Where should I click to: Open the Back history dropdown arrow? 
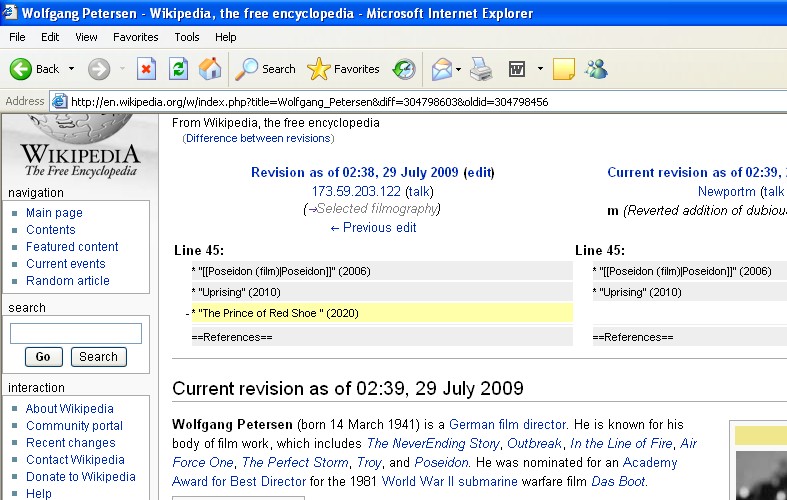[x=71, y=69]
